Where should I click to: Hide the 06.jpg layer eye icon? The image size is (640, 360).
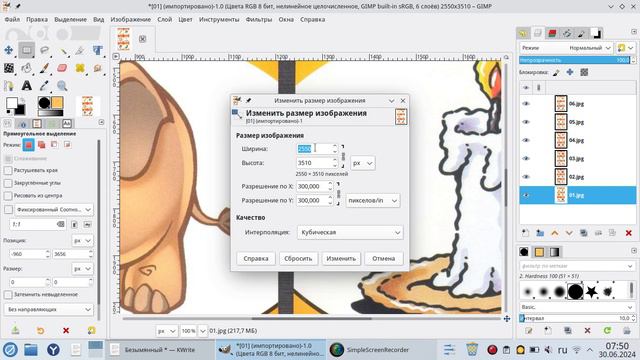(526, 104)
